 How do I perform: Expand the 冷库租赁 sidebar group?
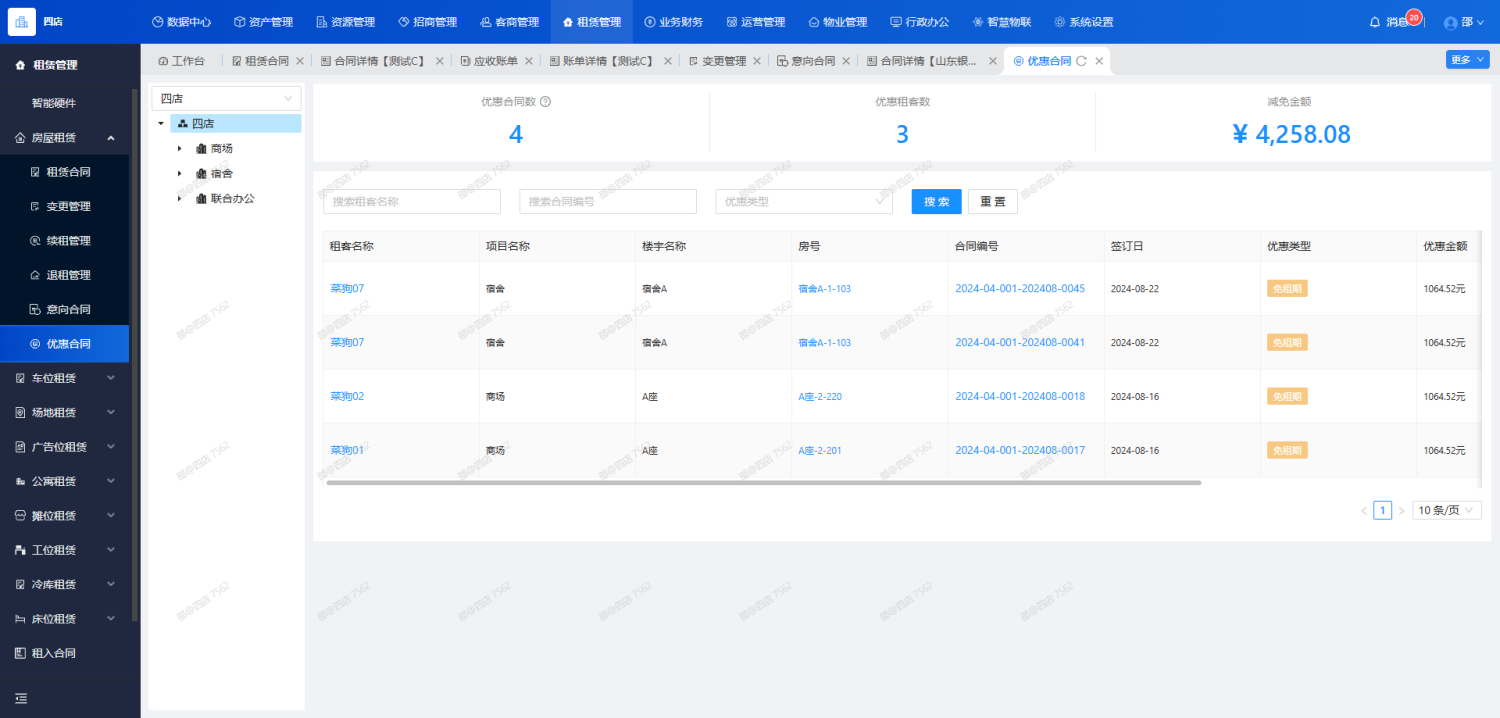[111, 584]
